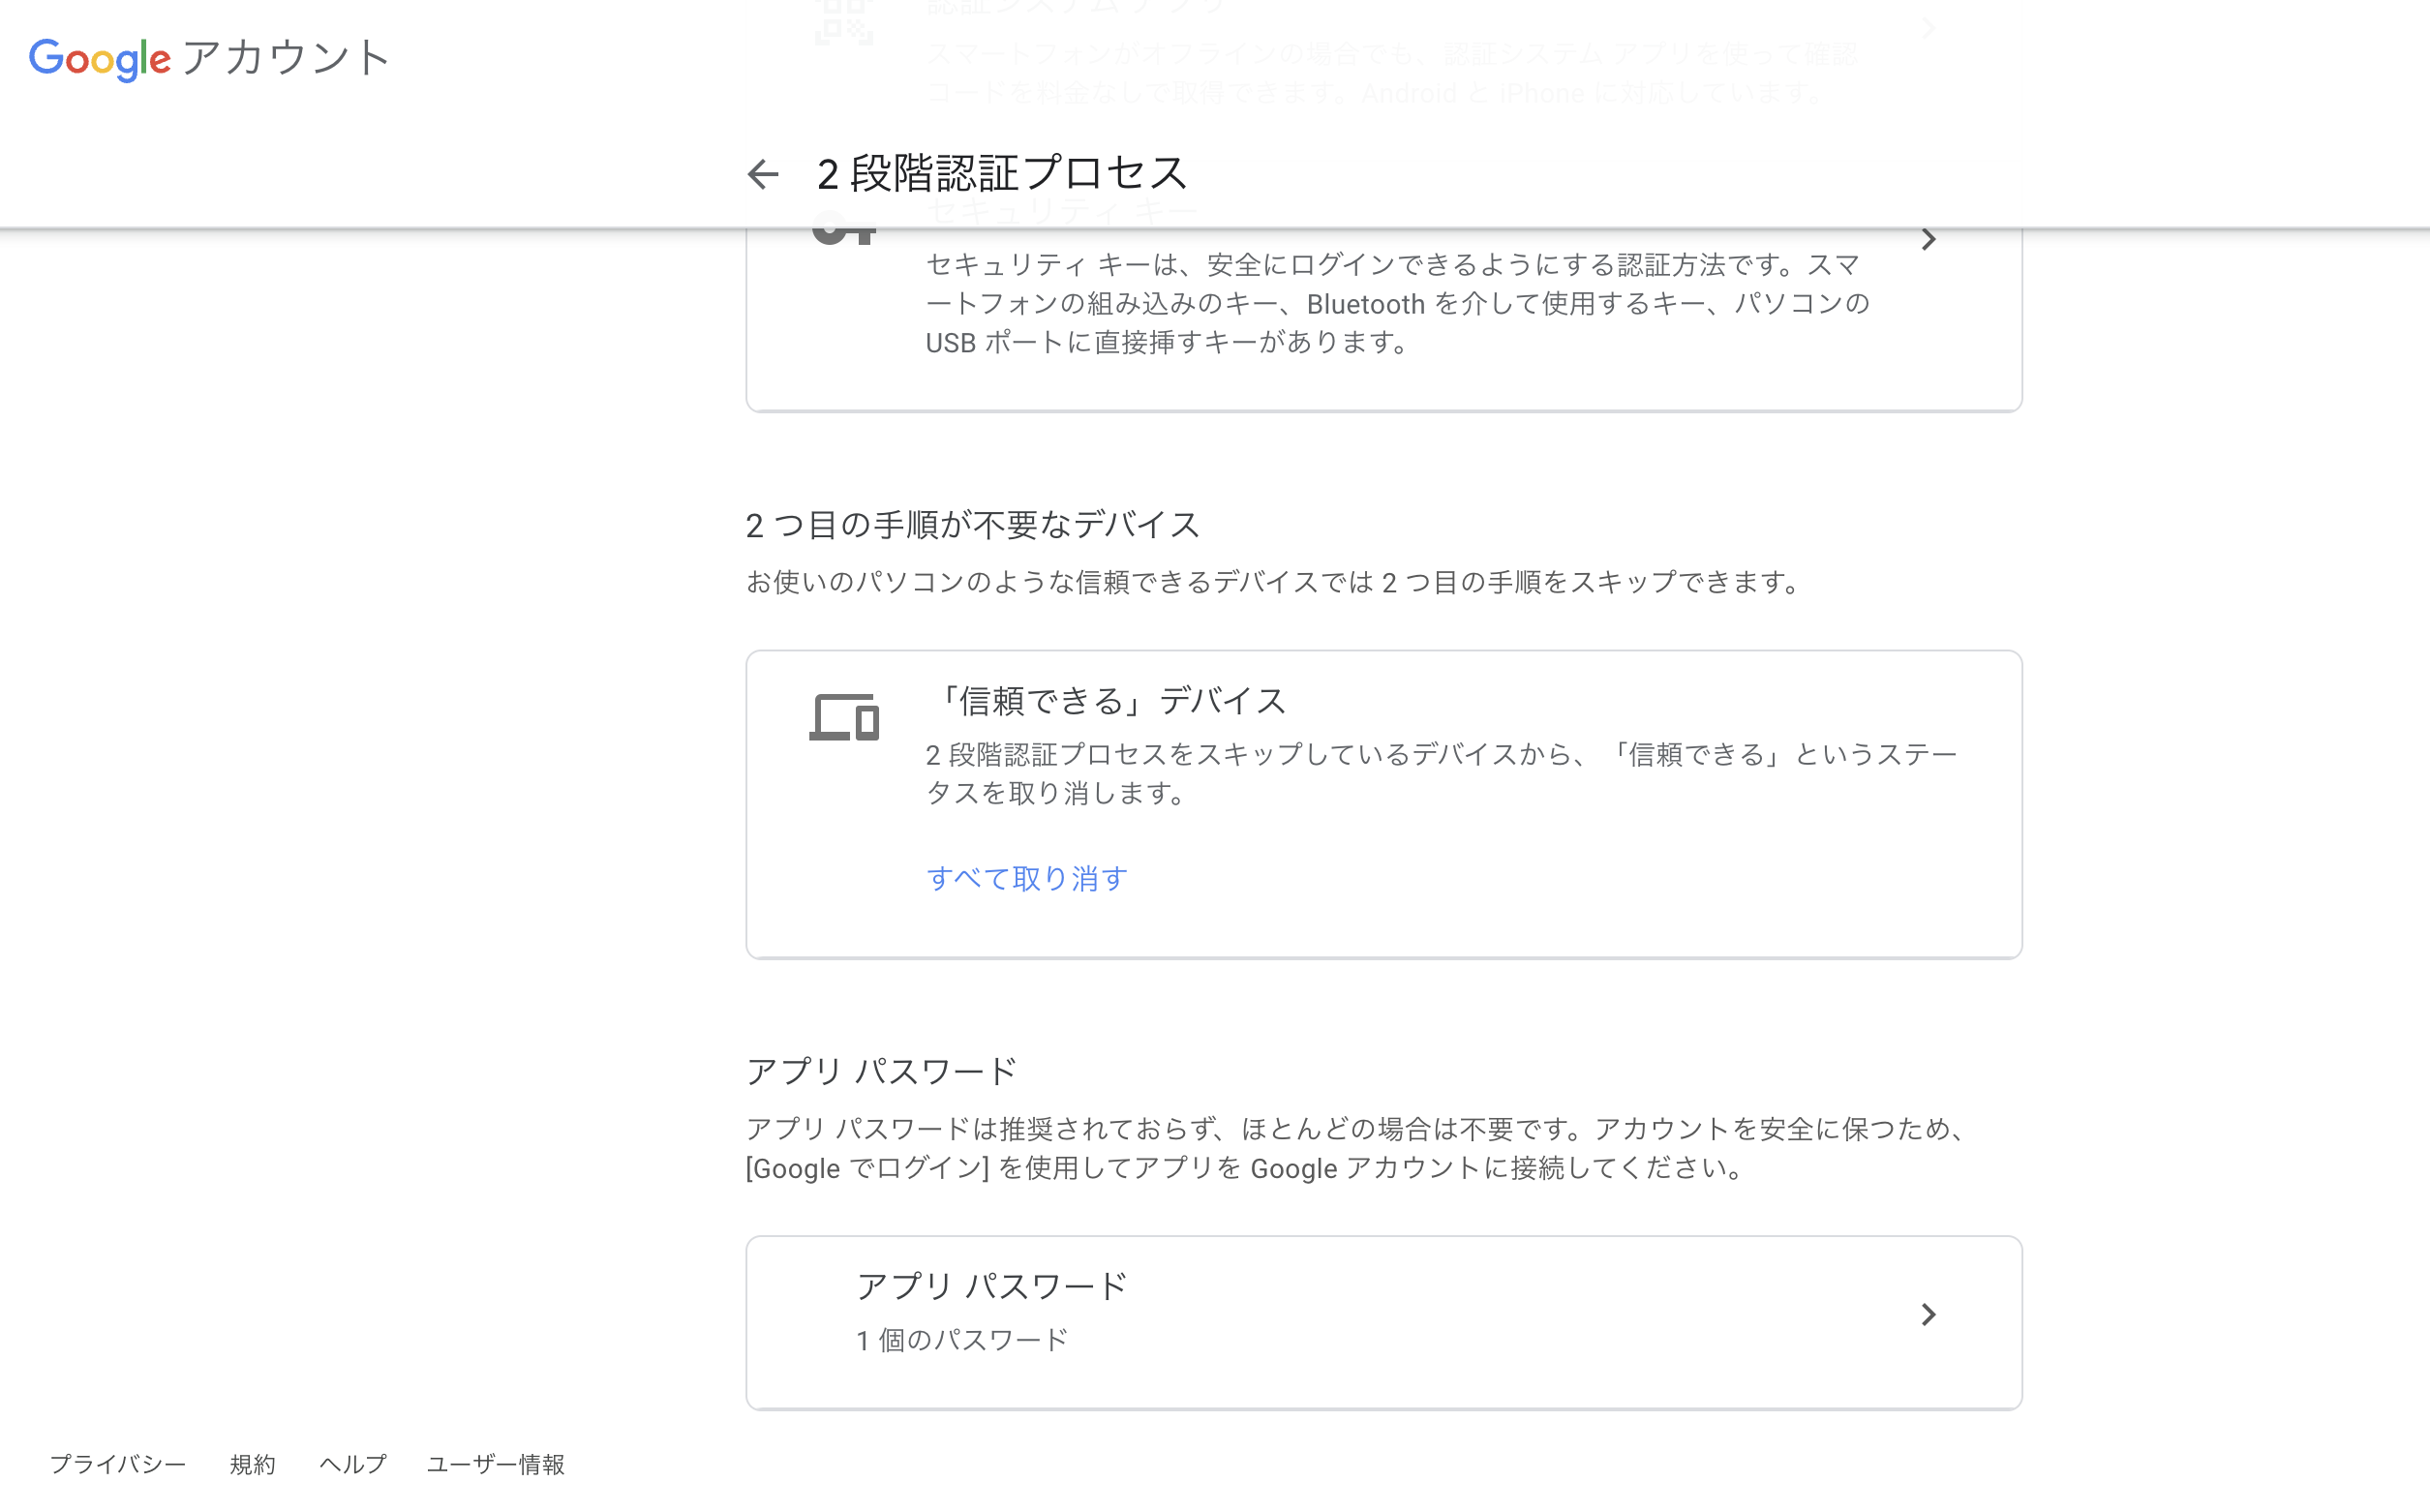Open the ヘルプ footer link

click(x=352, y=1464)
